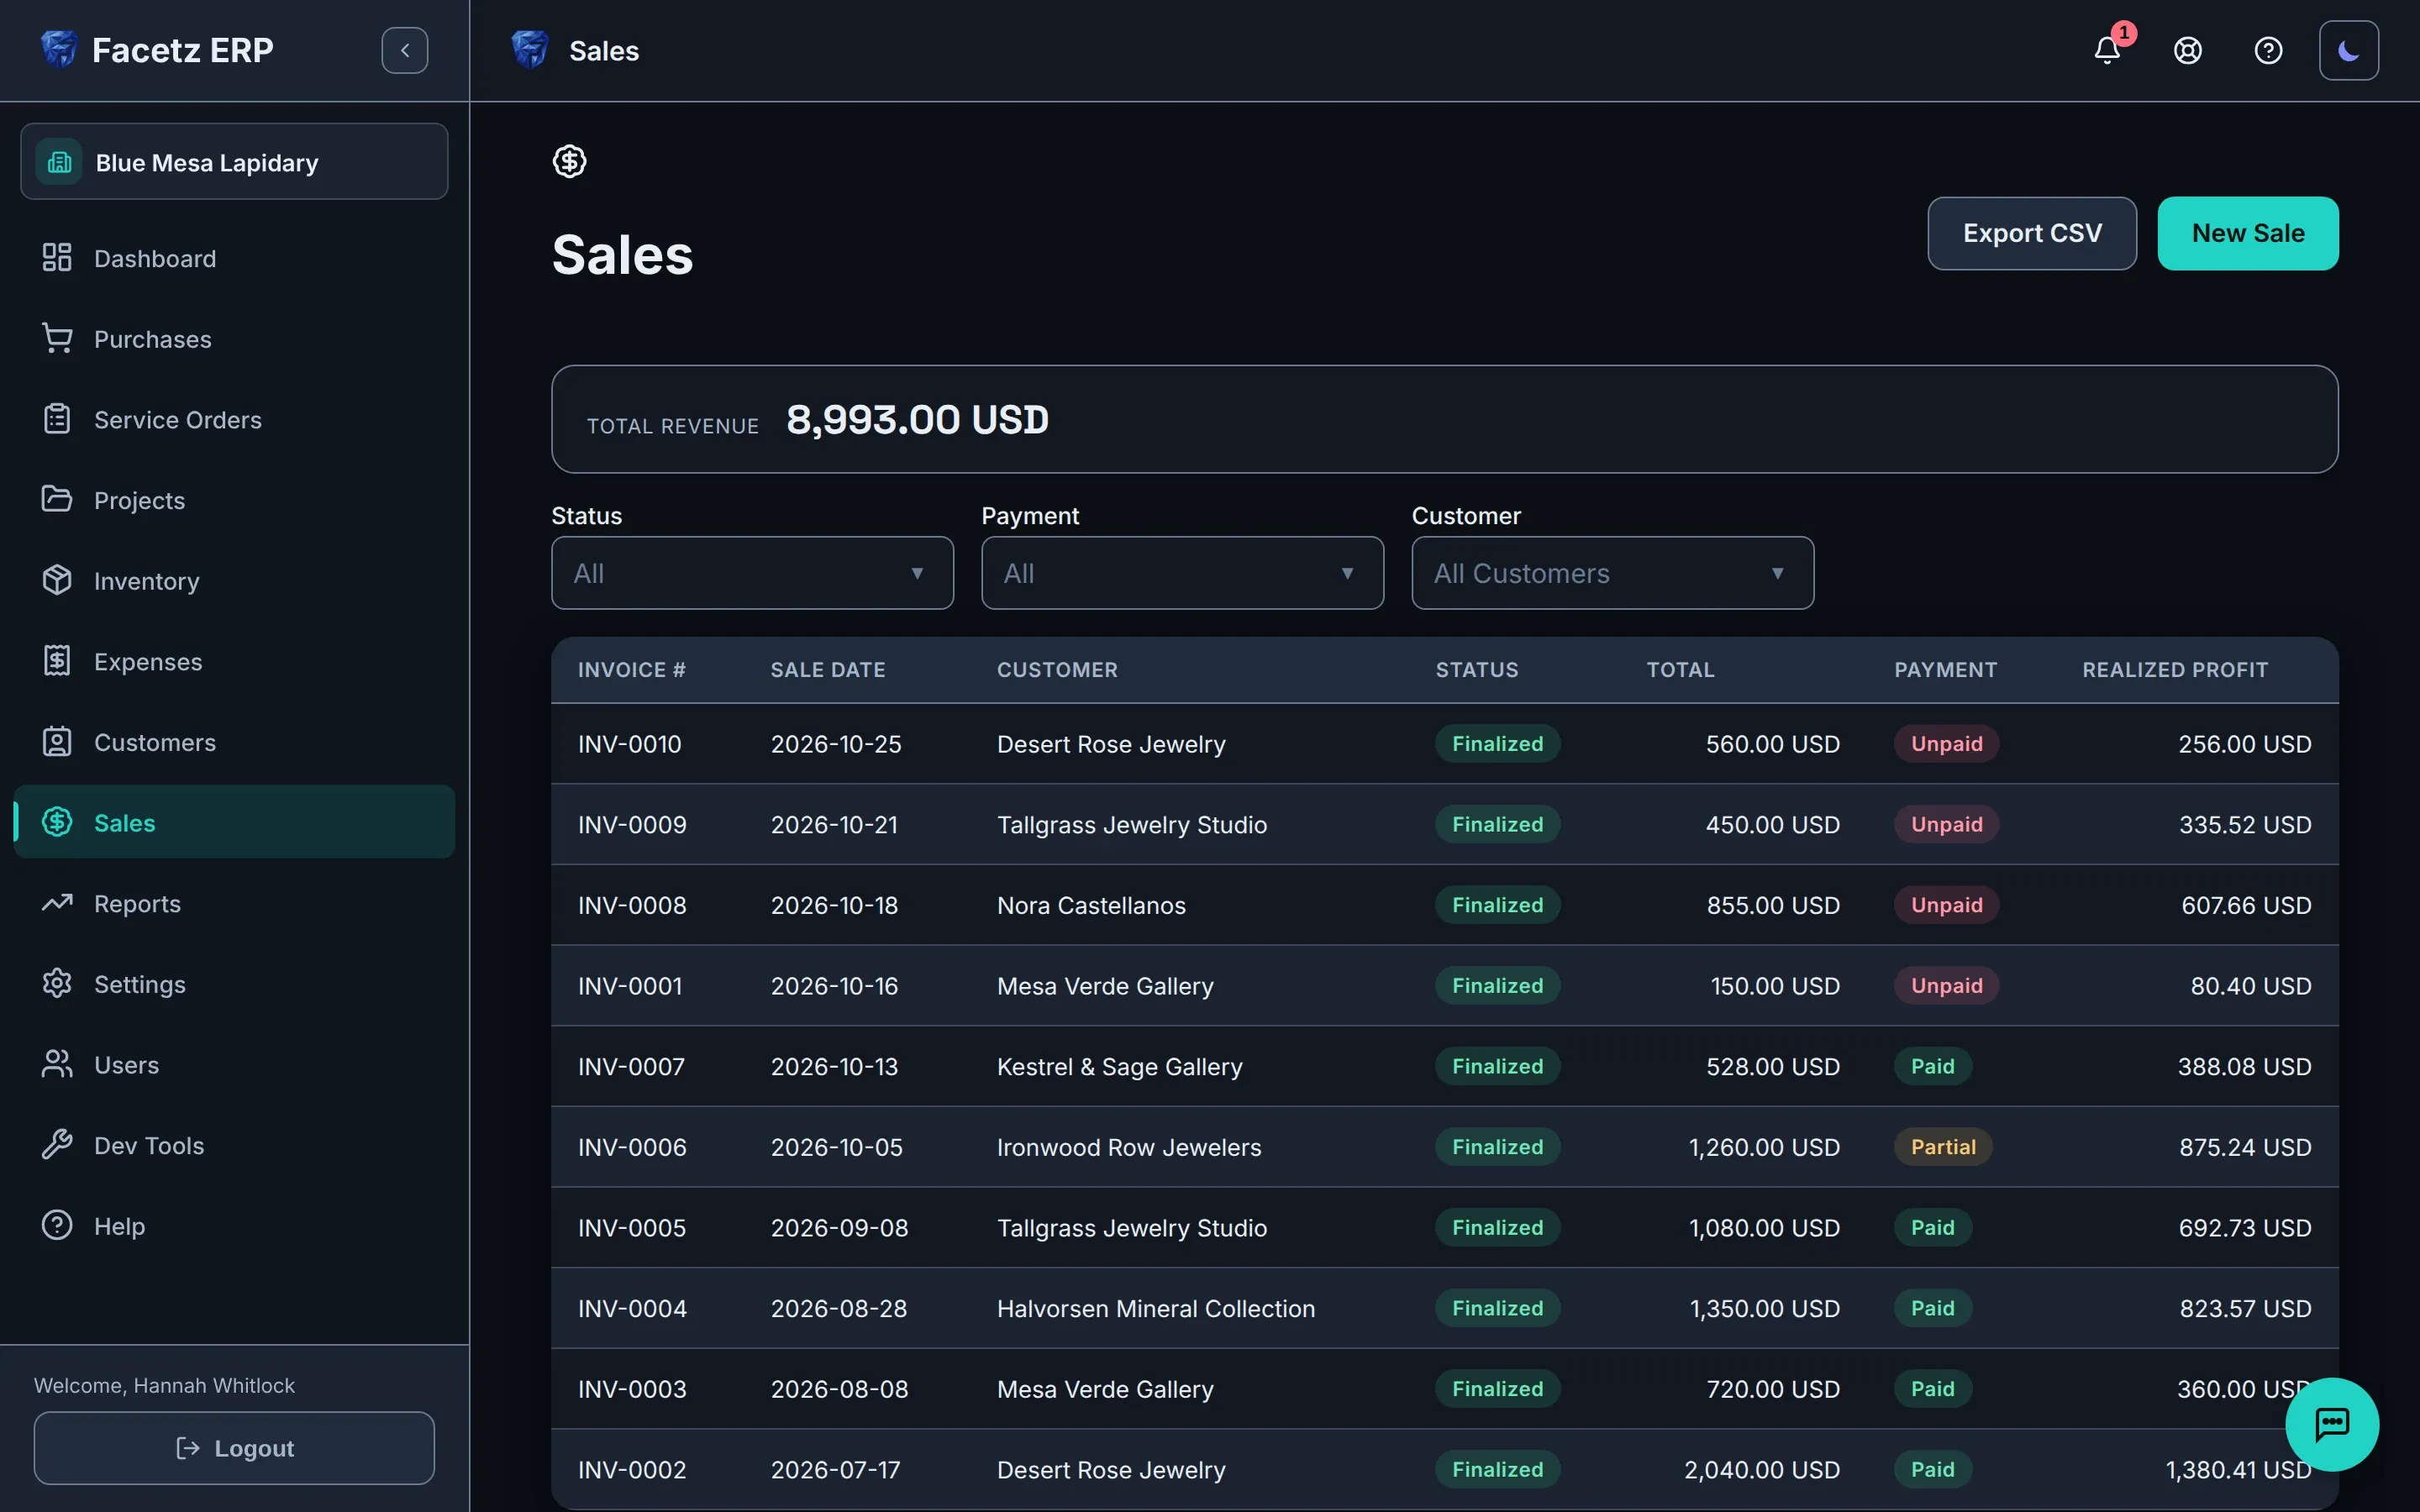
Task: Click New Sale button
Action: coord(2247,233)
